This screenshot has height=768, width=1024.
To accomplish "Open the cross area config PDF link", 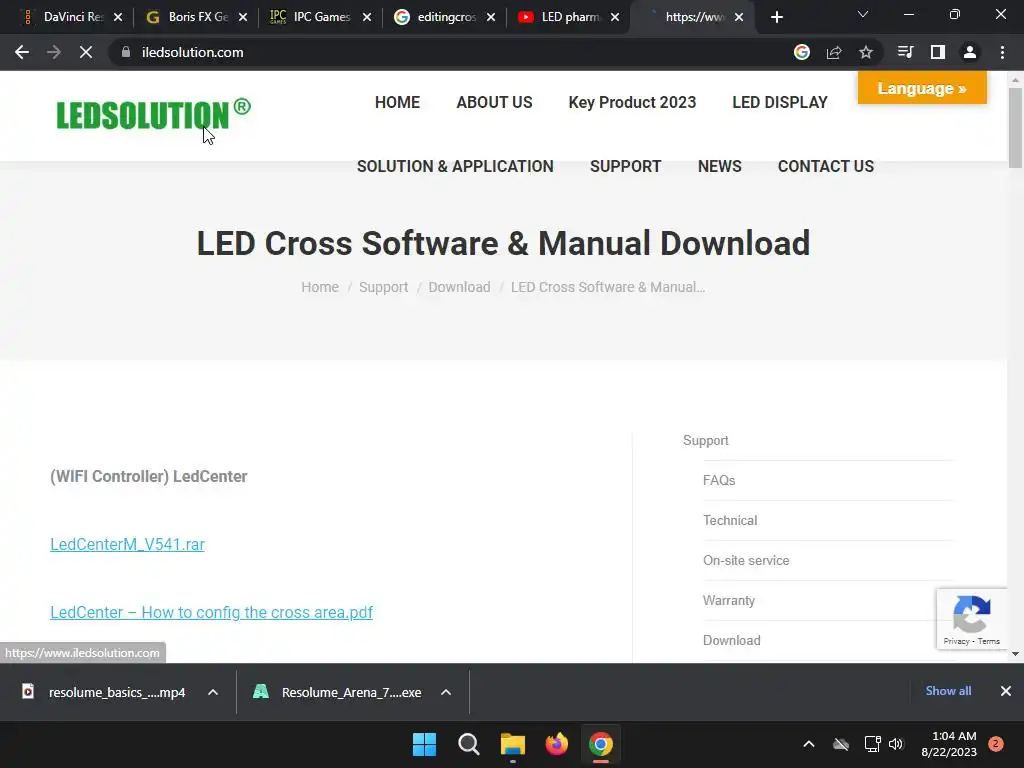I will tap(212, 613).
